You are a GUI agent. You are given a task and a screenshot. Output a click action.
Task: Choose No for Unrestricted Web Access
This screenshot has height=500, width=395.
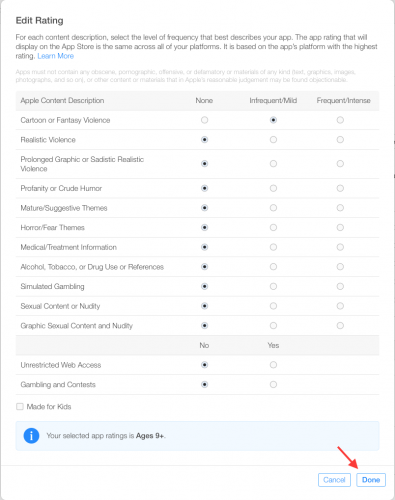coord(204,365)
